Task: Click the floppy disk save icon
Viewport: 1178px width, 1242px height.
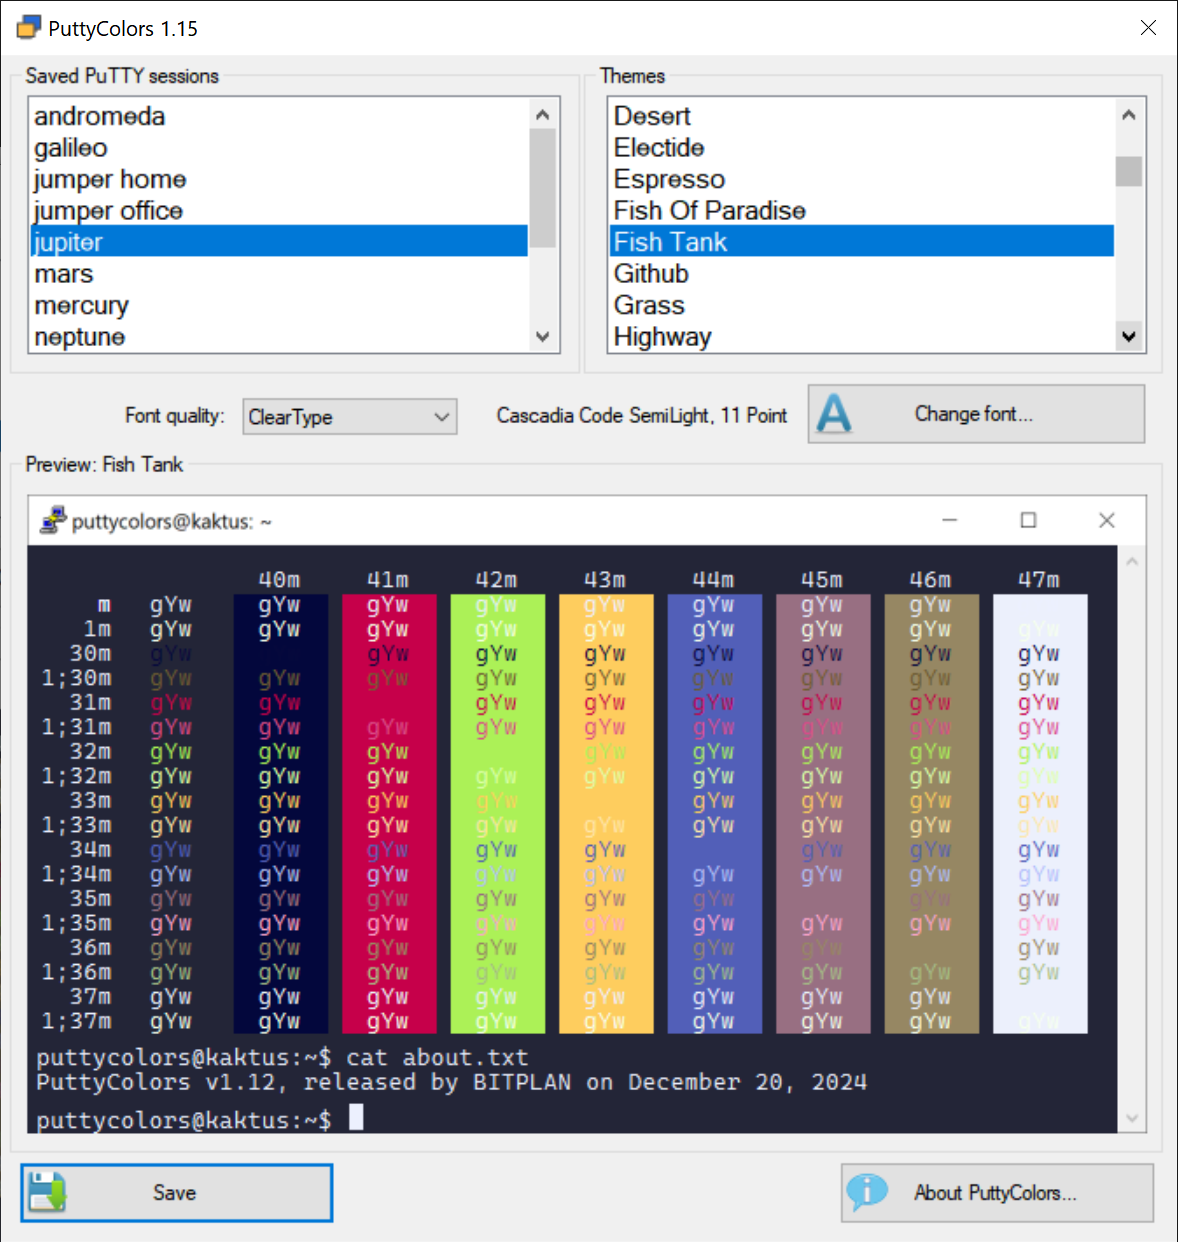Action: coord(47,1192)
